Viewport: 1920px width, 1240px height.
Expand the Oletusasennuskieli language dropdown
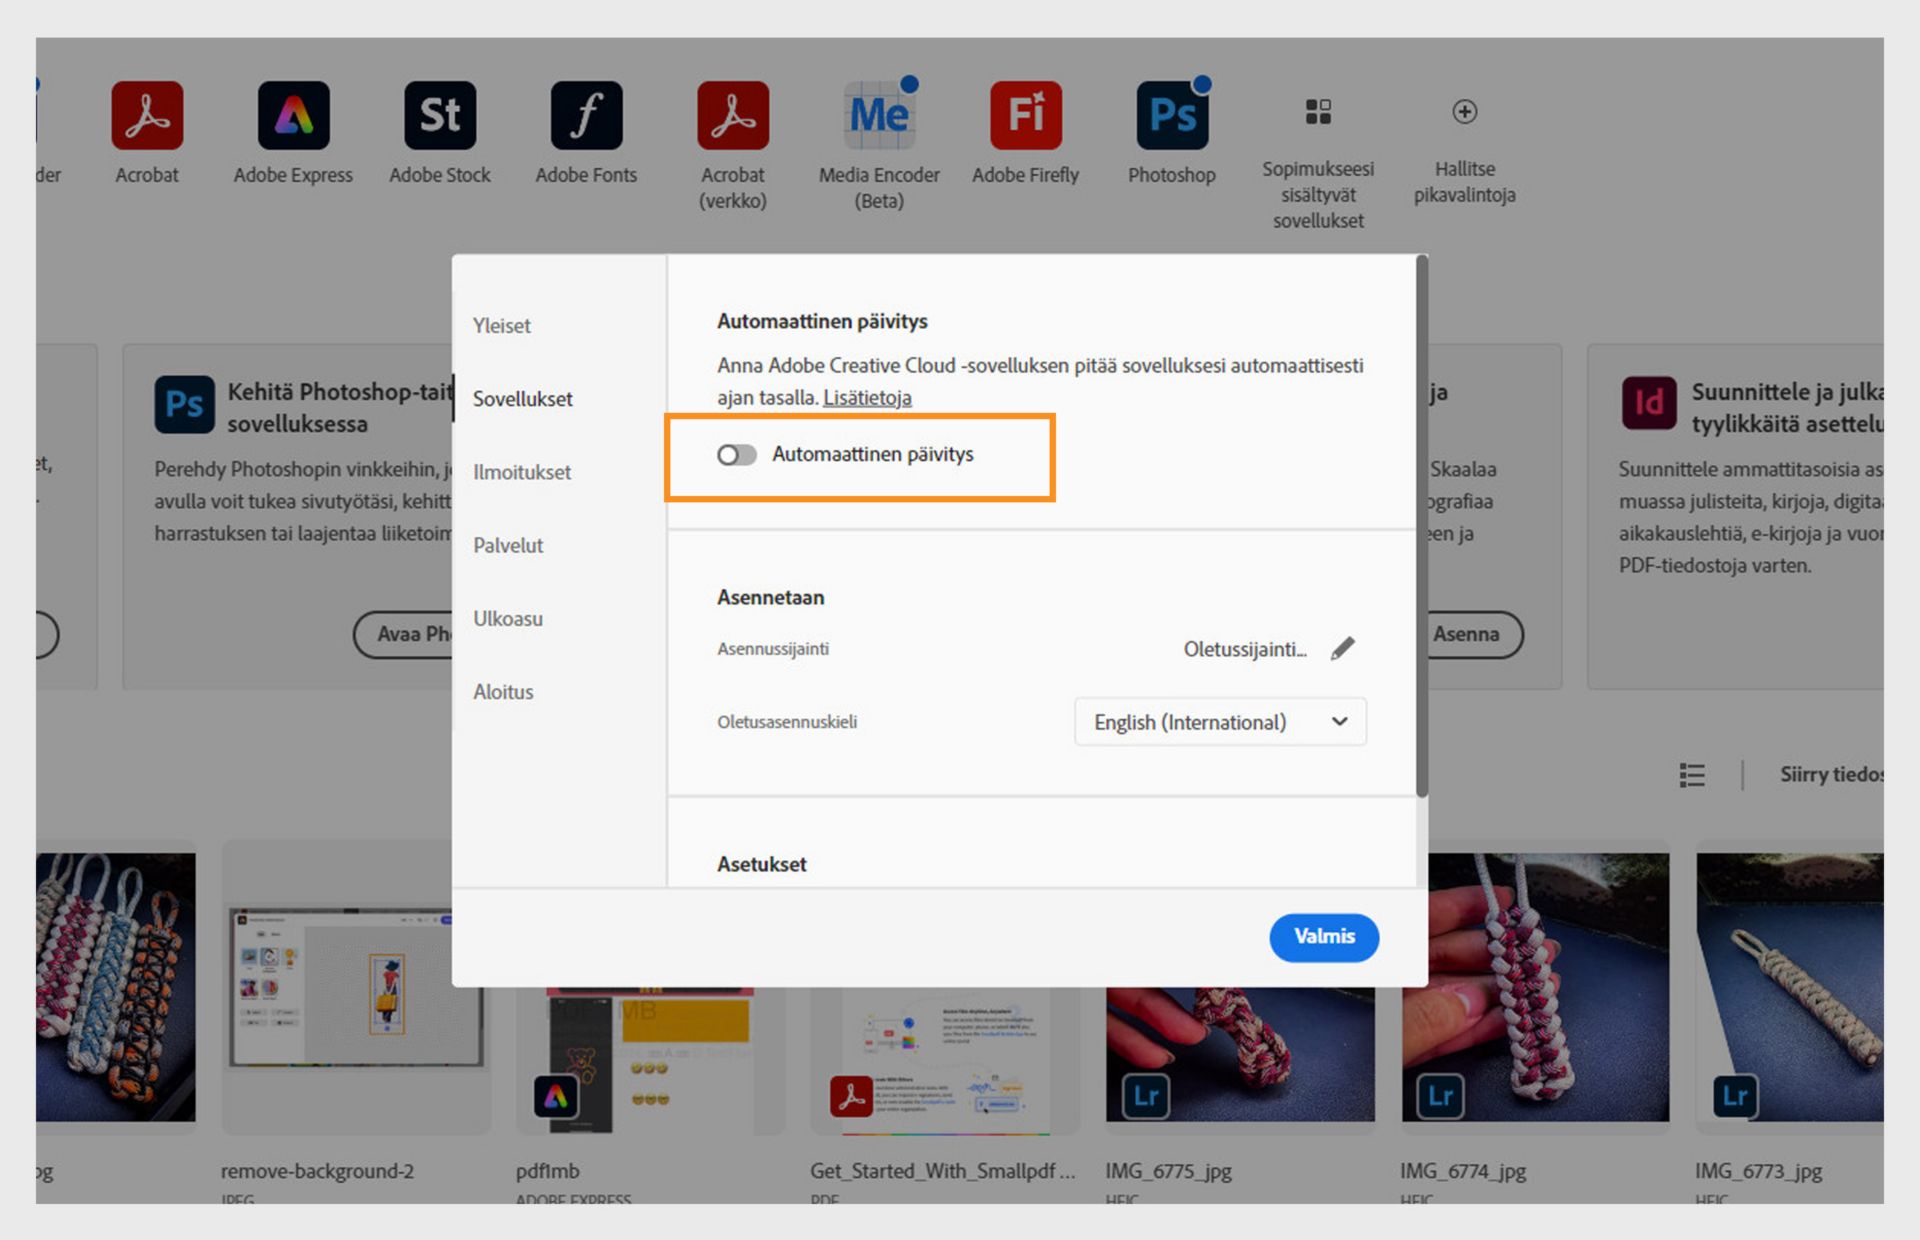(1220, 722)
